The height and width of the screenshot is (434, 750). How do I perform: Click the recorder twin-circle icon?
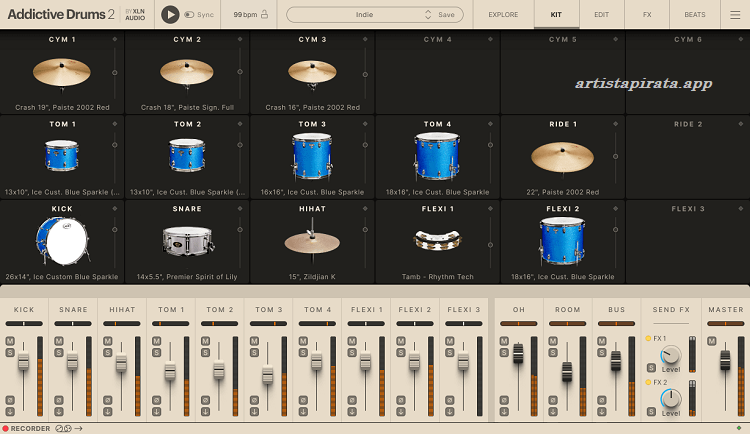tap(63, 429)
